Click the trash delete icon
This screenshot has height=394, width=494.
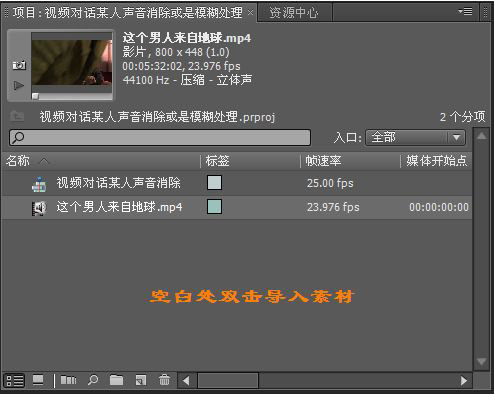(x=164, y=380)
